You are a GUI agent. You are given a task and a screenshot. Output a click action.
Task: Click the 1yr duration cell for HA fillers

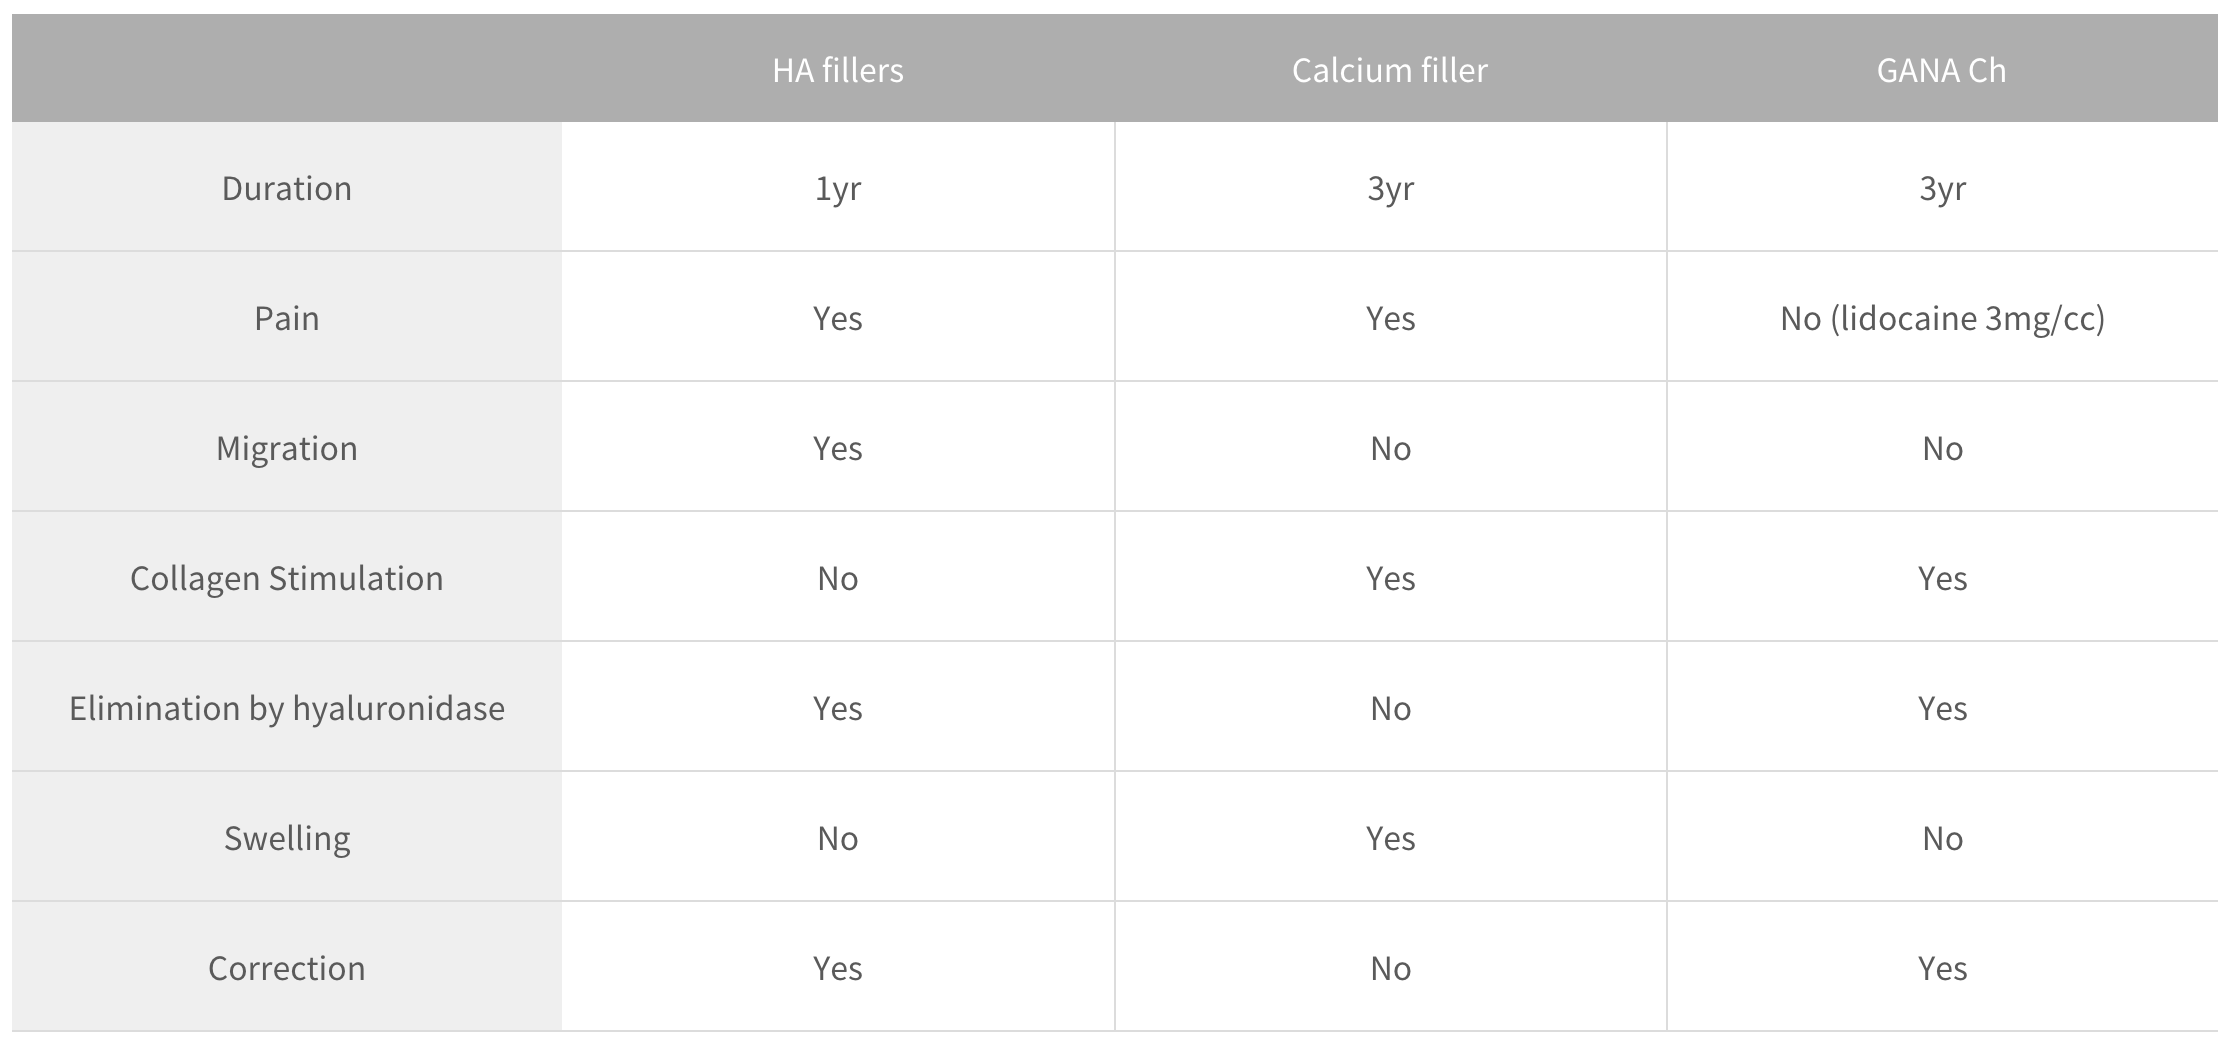point(838,188)
